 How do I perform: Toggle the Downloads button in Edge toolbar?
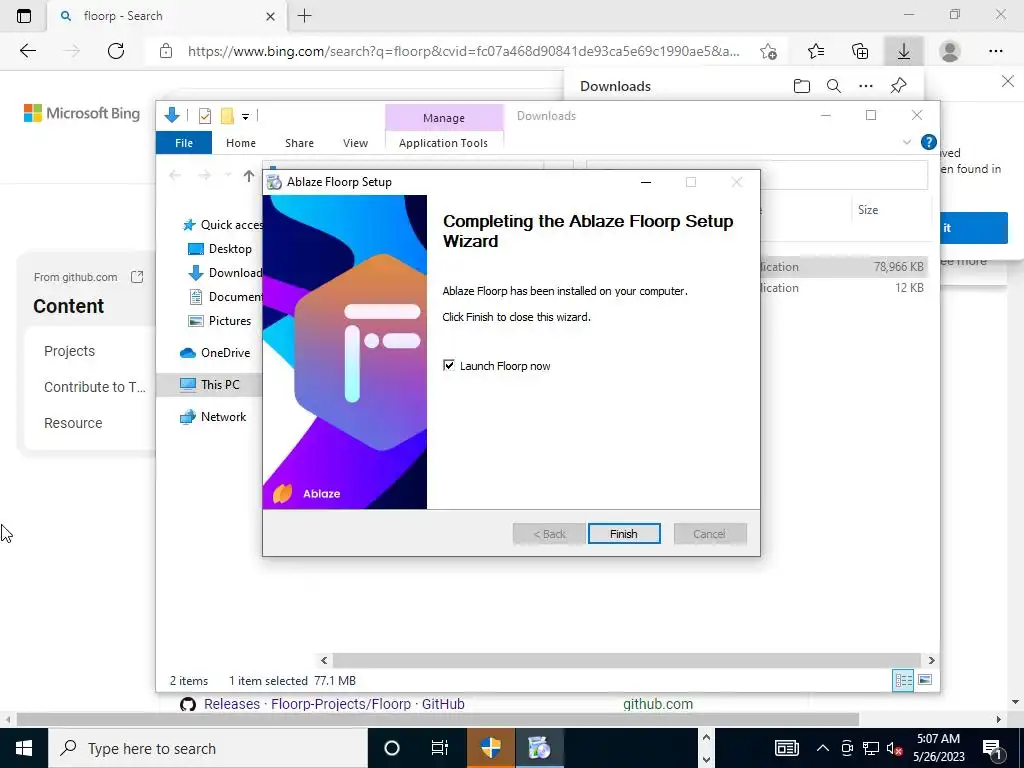[x=904, y=51]
